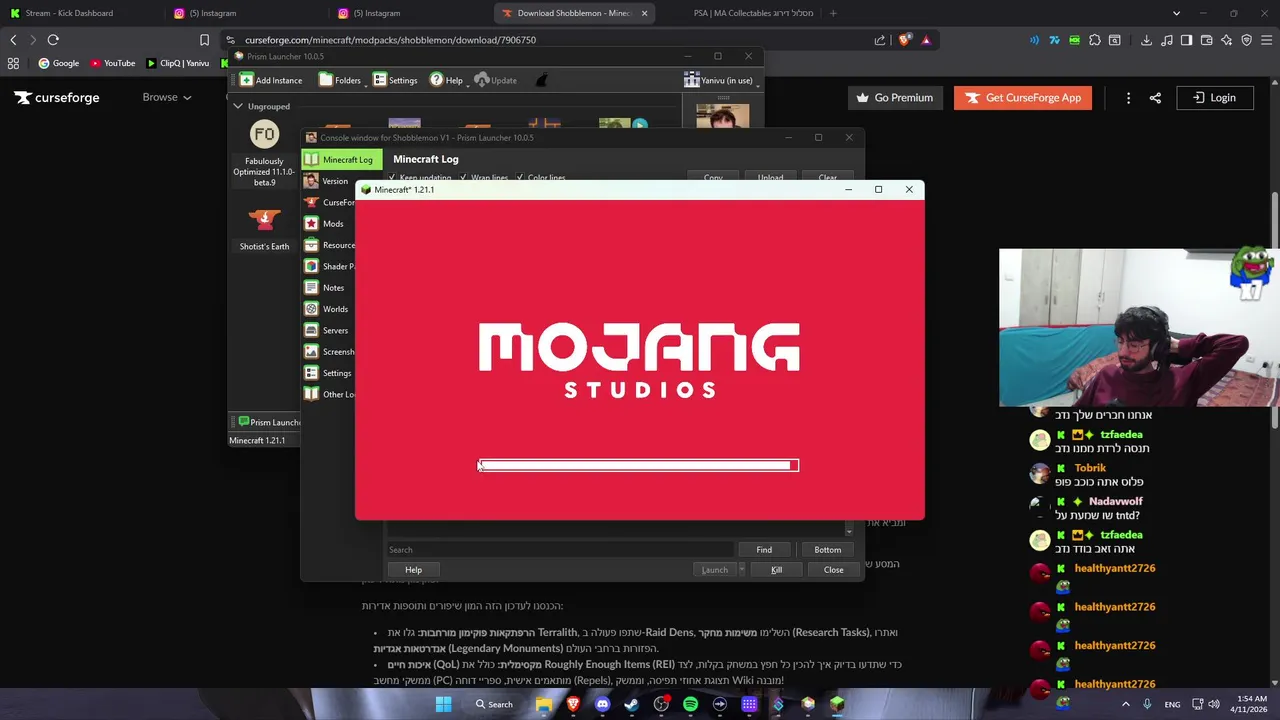Open the Windows Start menu

point(443,704)
